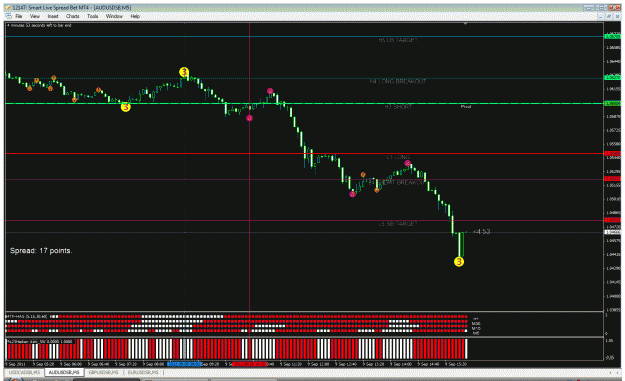625x381 pixels.
Task: Click the yellow 3 marker at lowest candle
Action: coord(459,262)
